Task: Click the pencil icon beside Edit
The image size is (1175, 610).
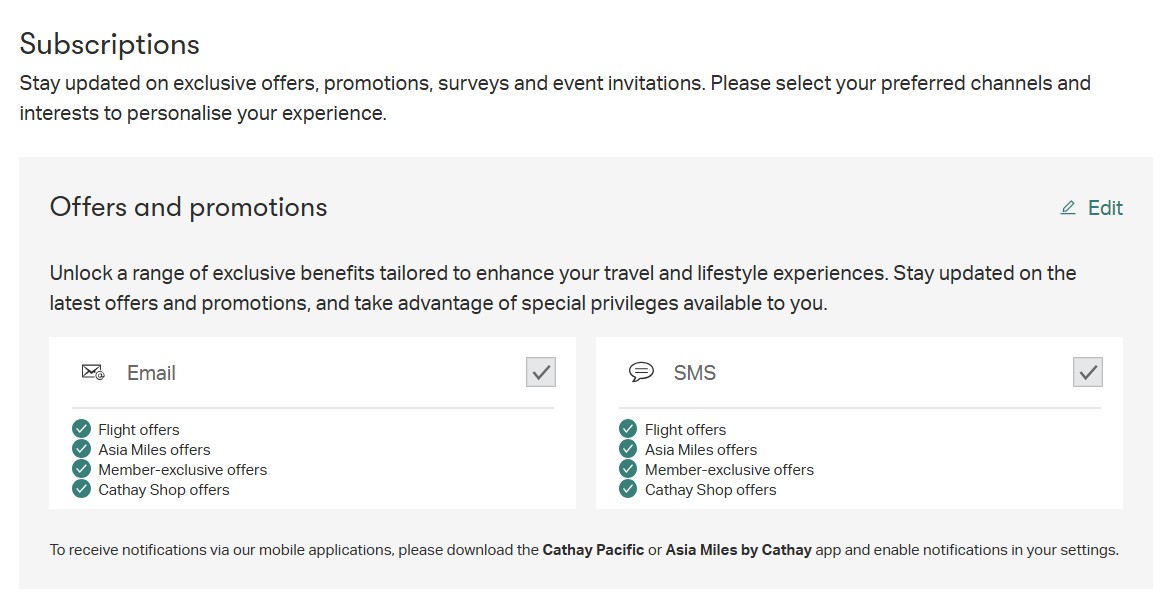Action: (1068, 208)
